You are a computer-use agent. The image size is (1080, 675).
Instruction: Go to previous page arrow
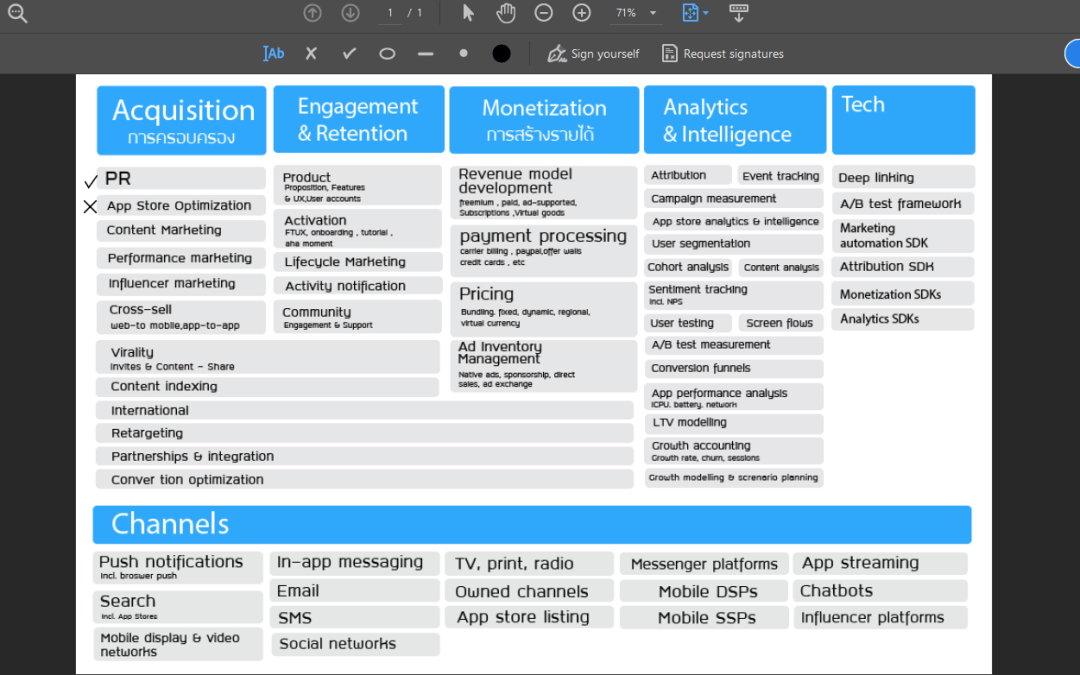click(313, 12)
